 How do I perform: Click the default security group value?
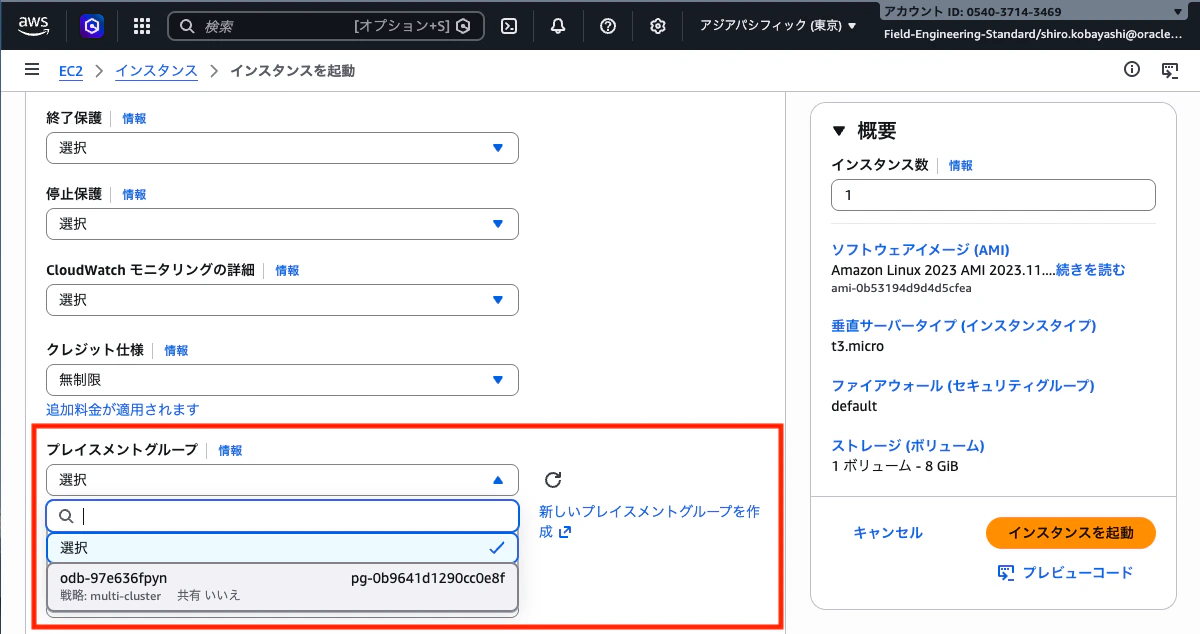(x=854, y=406)
